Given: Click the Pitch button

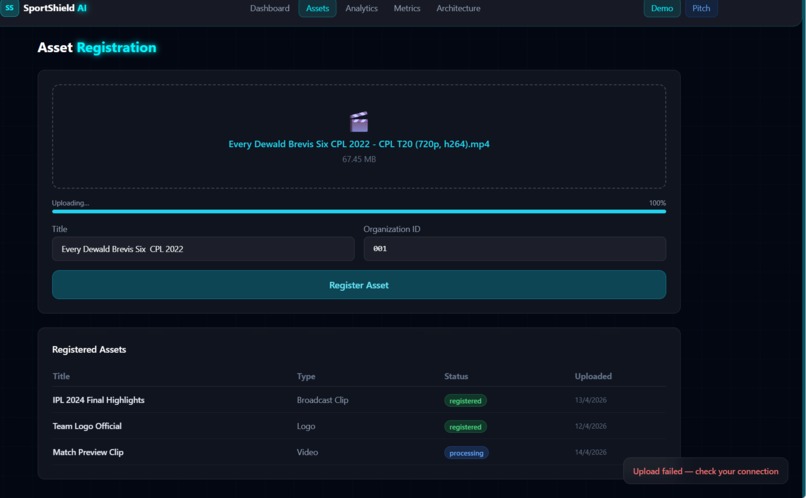Looking at the screenshot, I should [701, 8].
